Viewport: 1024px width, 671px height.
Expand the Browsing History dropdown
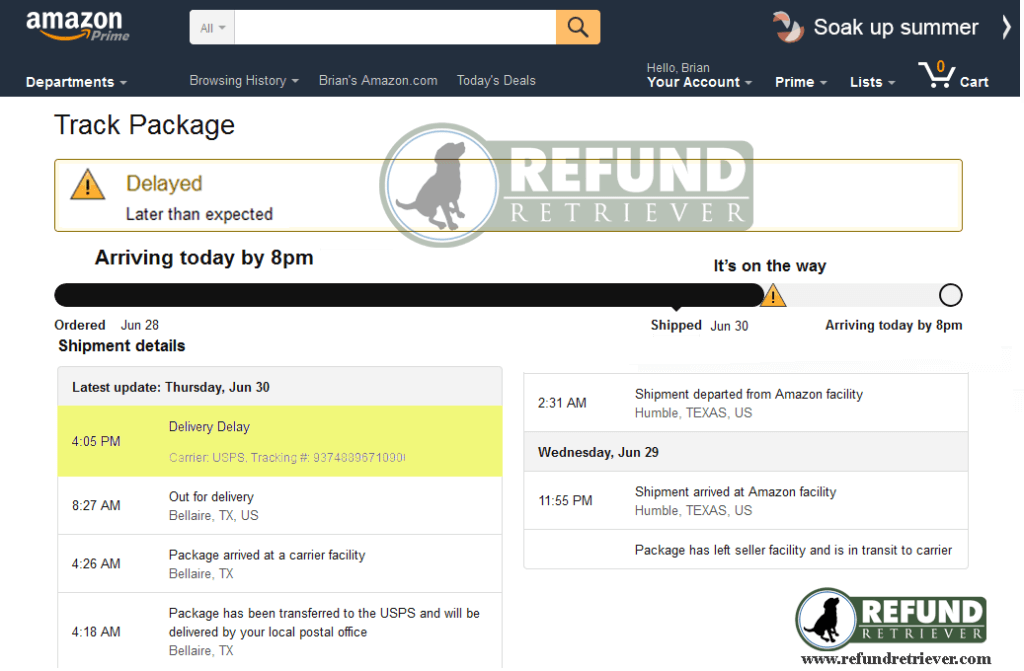click(x=244, y=80)
